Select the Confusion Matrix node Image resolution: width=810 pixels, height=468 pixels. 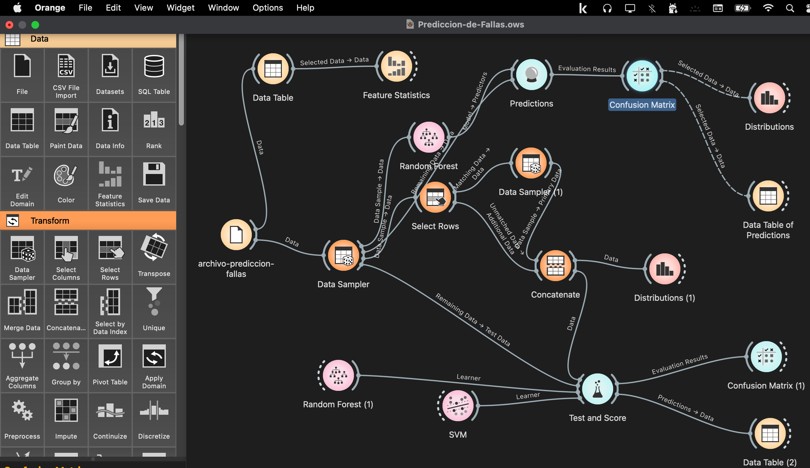(642, 76)
